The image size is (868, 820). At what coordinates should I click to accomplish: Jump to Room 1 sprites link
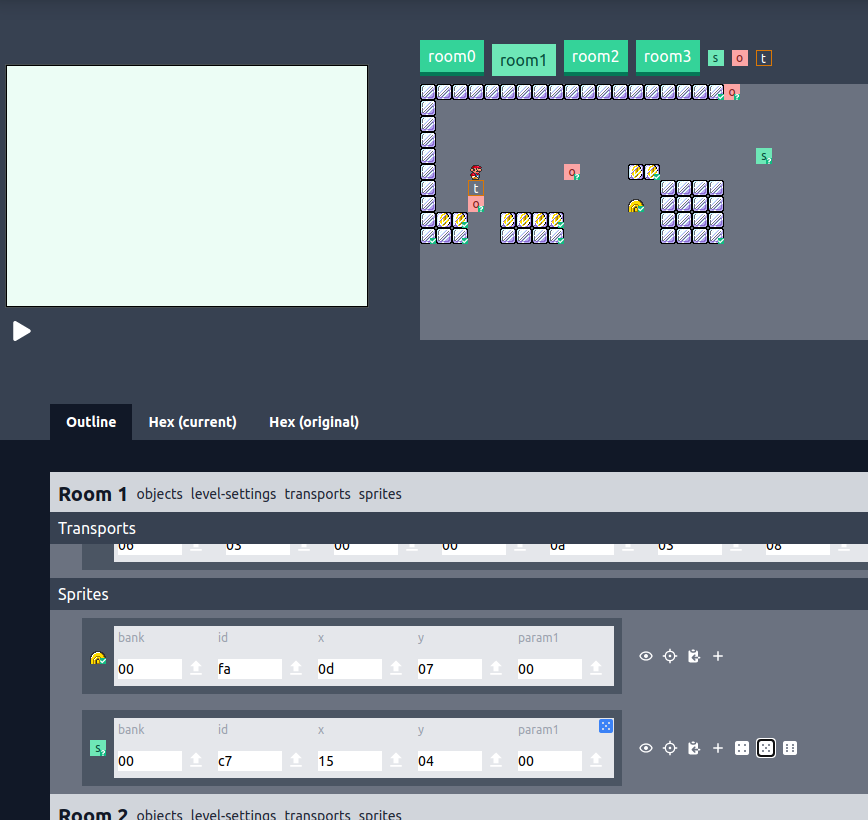pyautogui.click(x=380, y=494)
